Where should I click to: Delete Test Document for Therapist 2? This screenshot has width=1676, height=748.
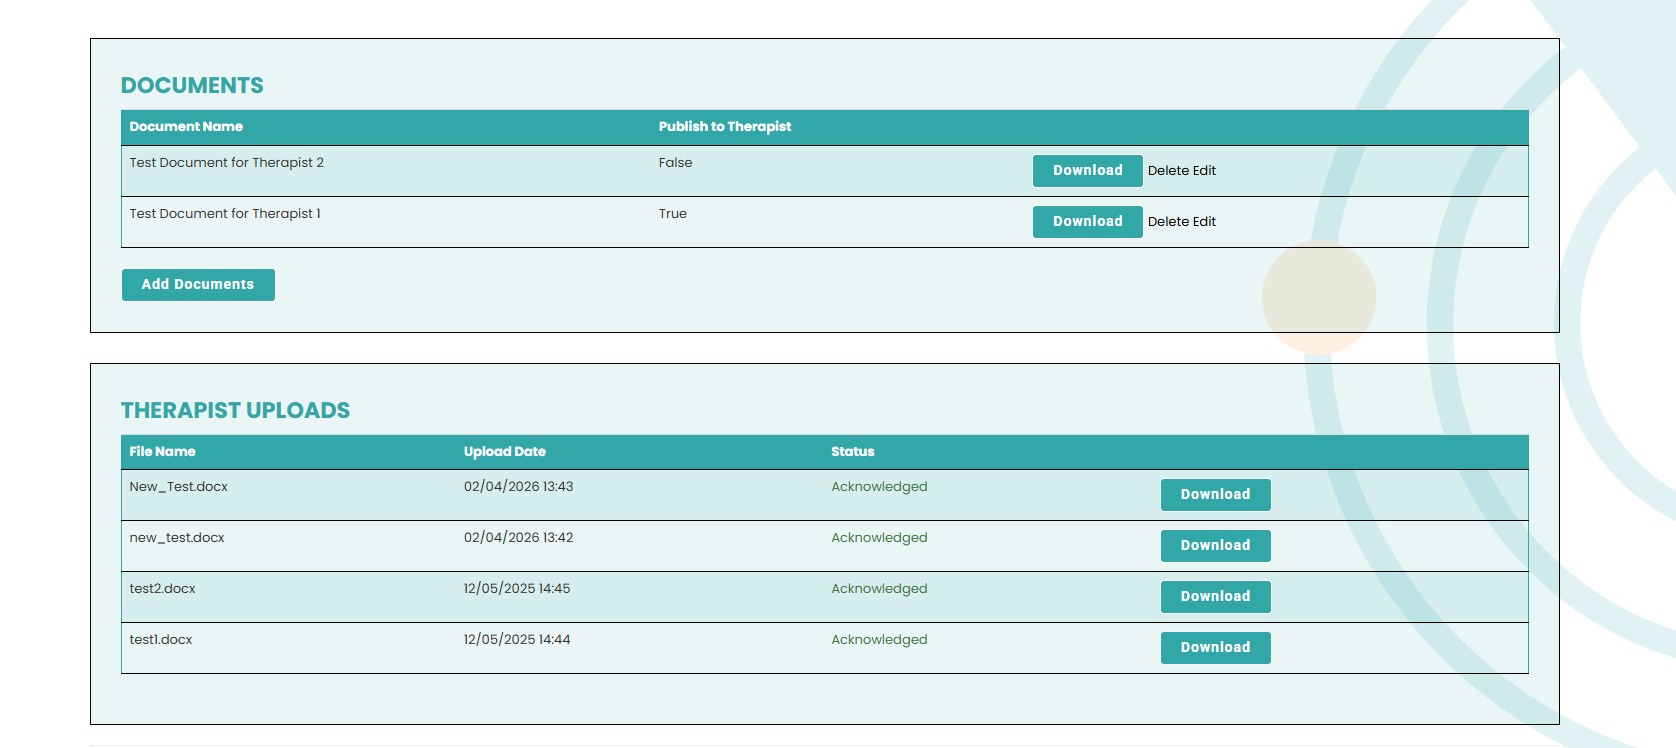(1168, 171)
